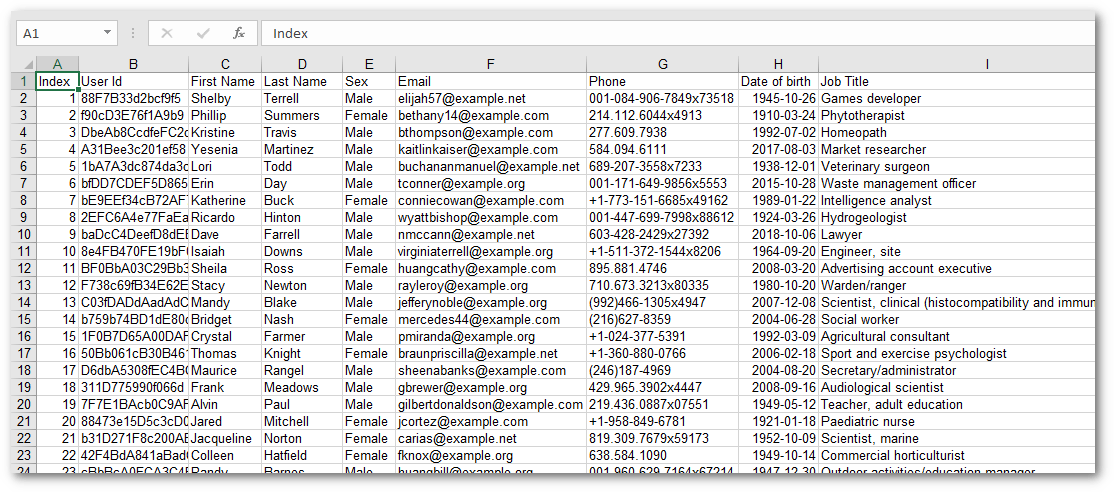The width and height of the screenshot is (1114, 492).
Task: Click cell with elijah57@example.net
Action: (x=491, y=98)
